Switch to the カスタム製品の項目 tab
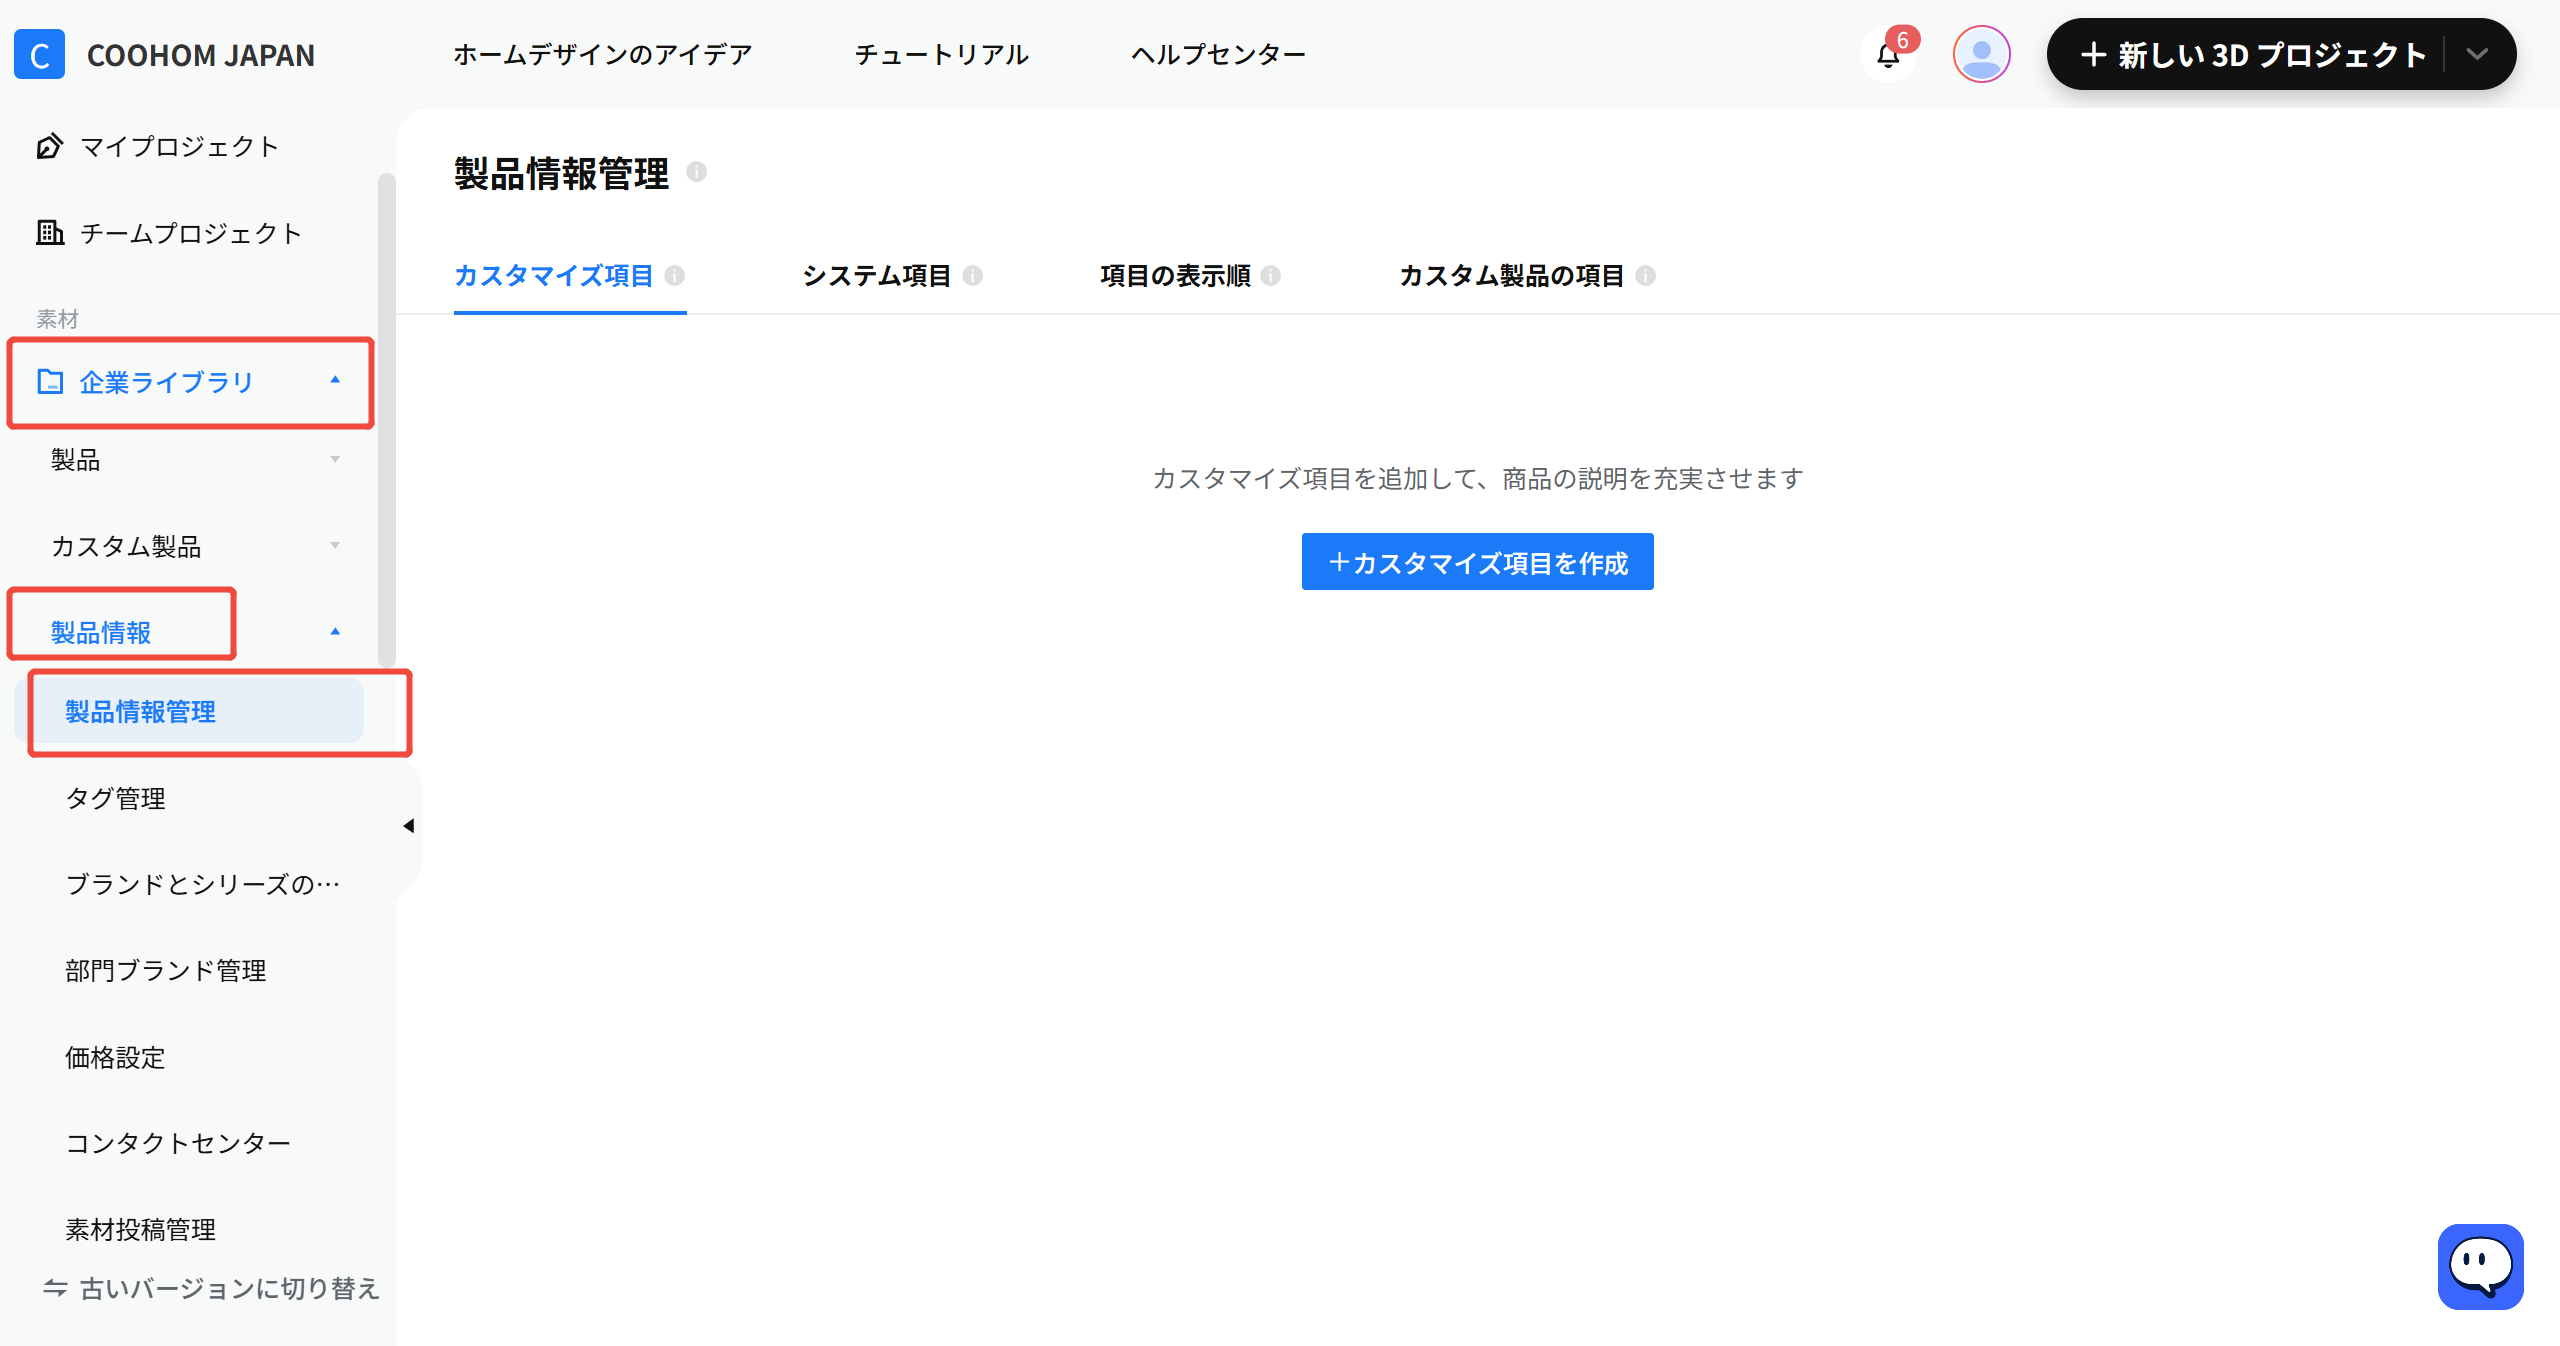This screenshot has width=2560, height=1346. (1511, 275)
